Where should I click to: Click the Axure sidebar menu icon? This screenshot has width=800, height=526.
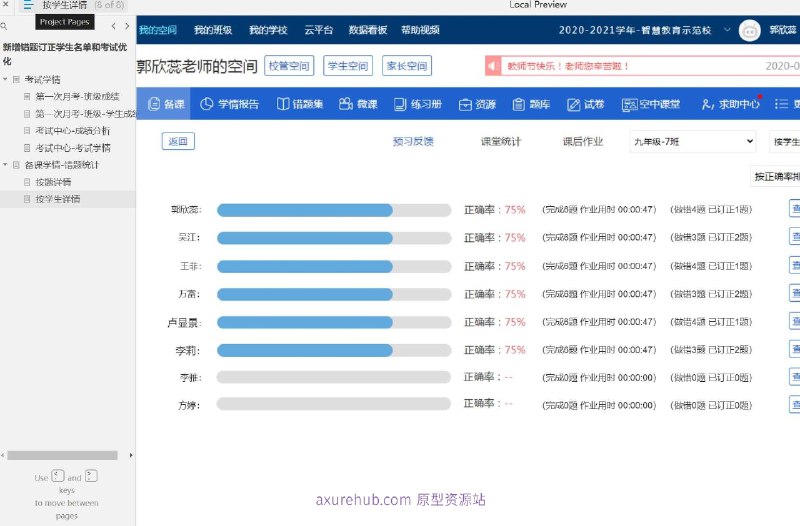28,5
